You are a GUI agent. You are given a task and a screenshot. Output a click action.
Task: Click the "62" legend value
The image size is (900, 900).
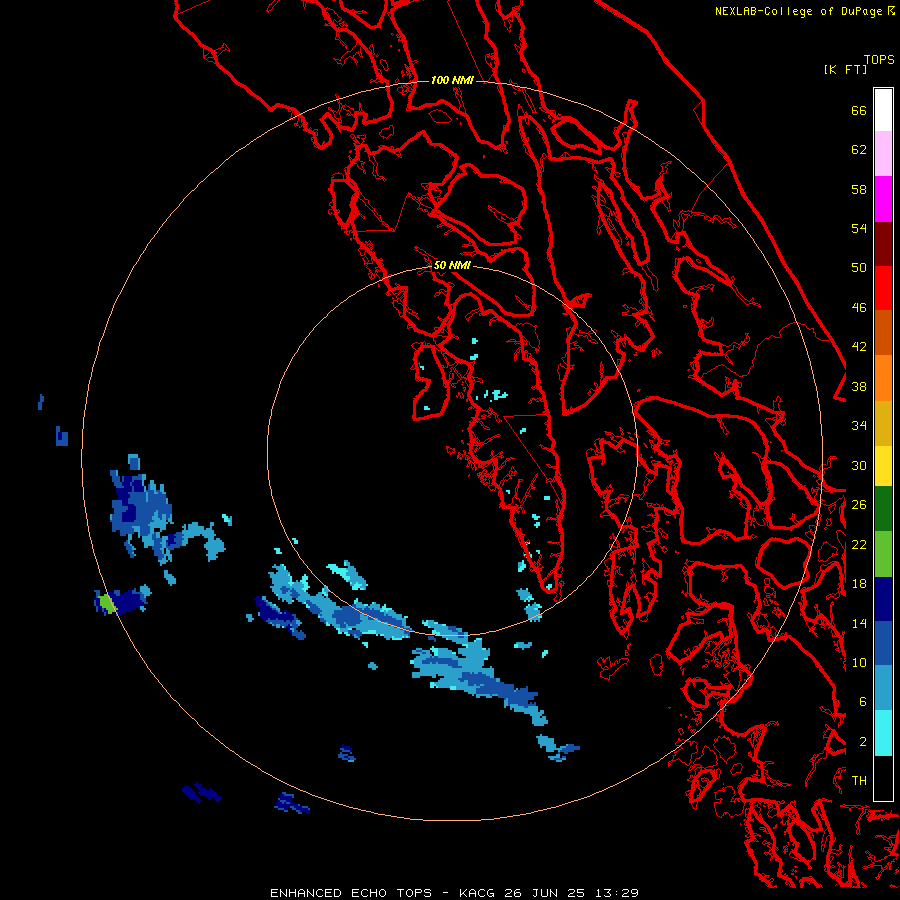859,150
